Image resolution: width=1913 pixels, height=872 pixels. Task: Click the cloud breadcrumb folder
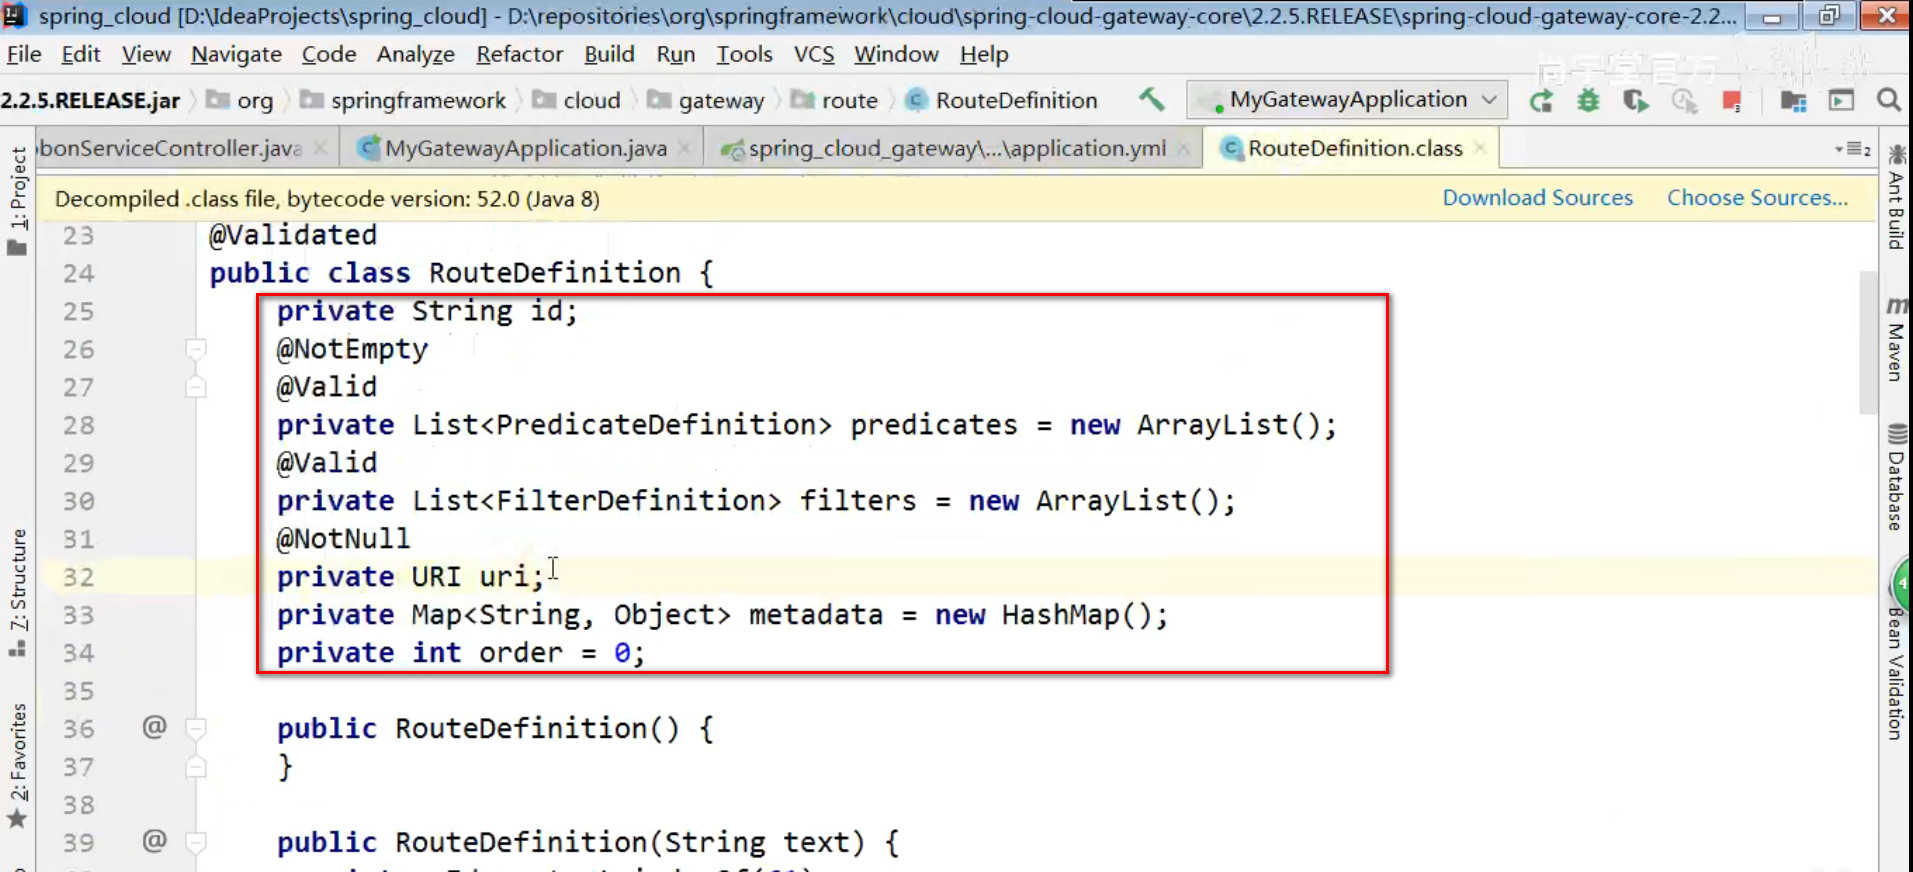578,100
